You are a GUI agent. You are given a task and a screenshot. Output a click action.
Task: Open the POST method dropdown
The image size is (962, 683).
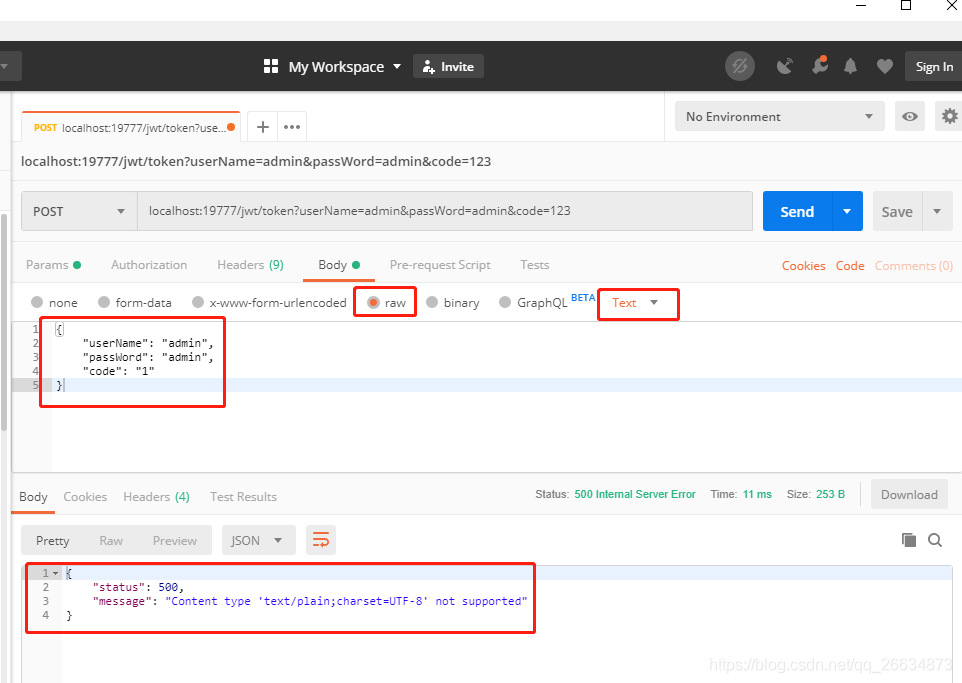[x=78, y=211]
